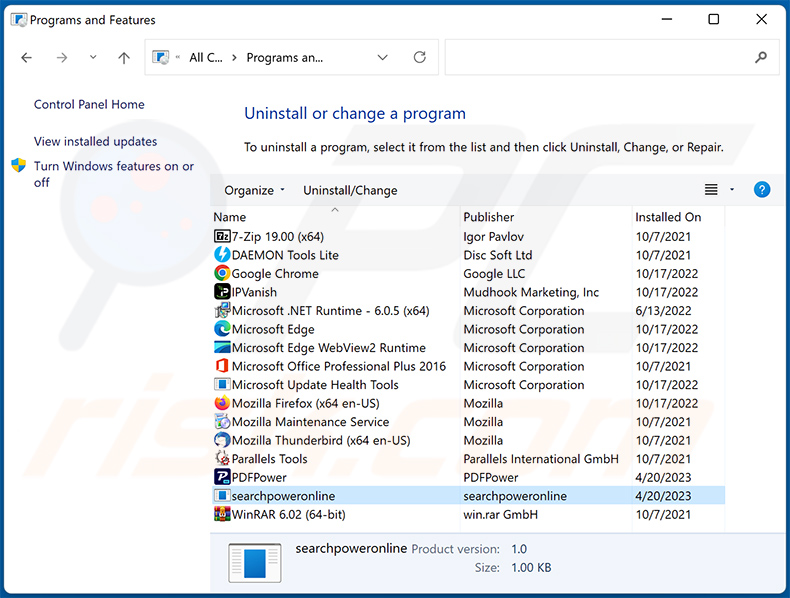Open the recent locations dropdown arrow
The image size is (790, 598).
[x=93, y=57]
